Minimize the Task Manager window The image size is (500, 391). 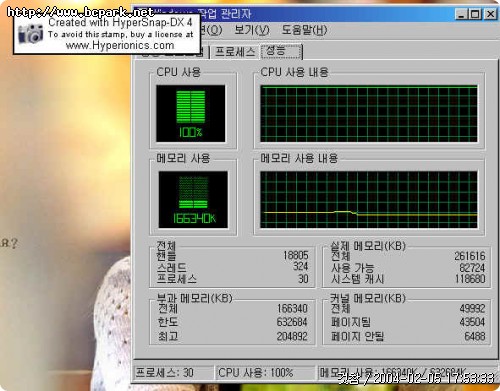coord(461,14)
